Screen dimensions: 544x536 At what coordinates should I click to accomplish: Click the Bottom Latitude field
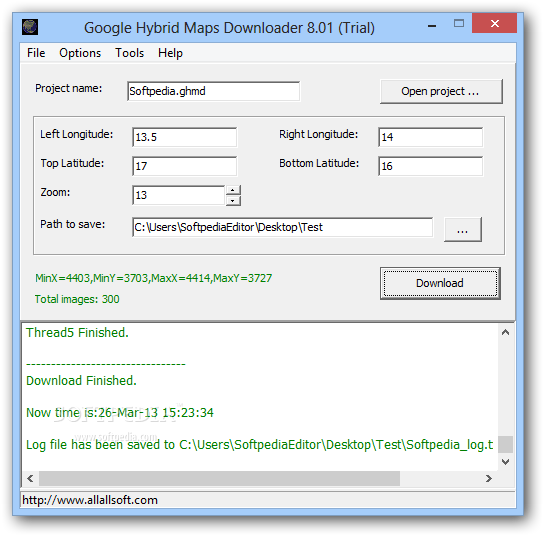click(x=430, y=166)
